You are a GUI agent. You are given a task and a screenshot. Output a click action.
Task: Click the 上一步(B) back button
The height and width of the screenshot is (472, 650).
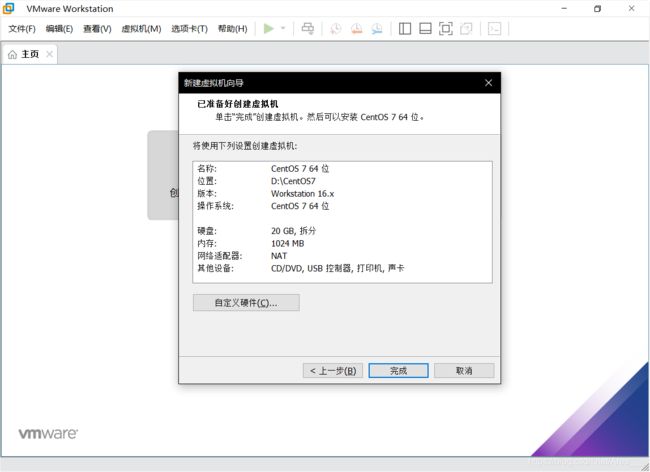coord(333,370)
